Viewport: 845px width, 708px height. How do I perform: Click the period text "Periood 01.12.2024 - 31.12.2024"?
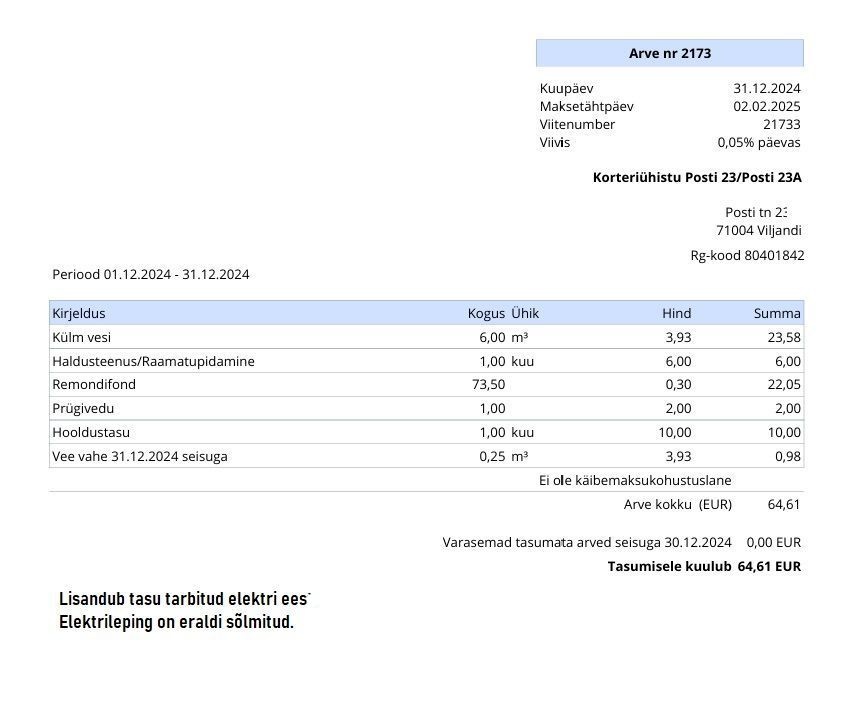tap(150, 274)
